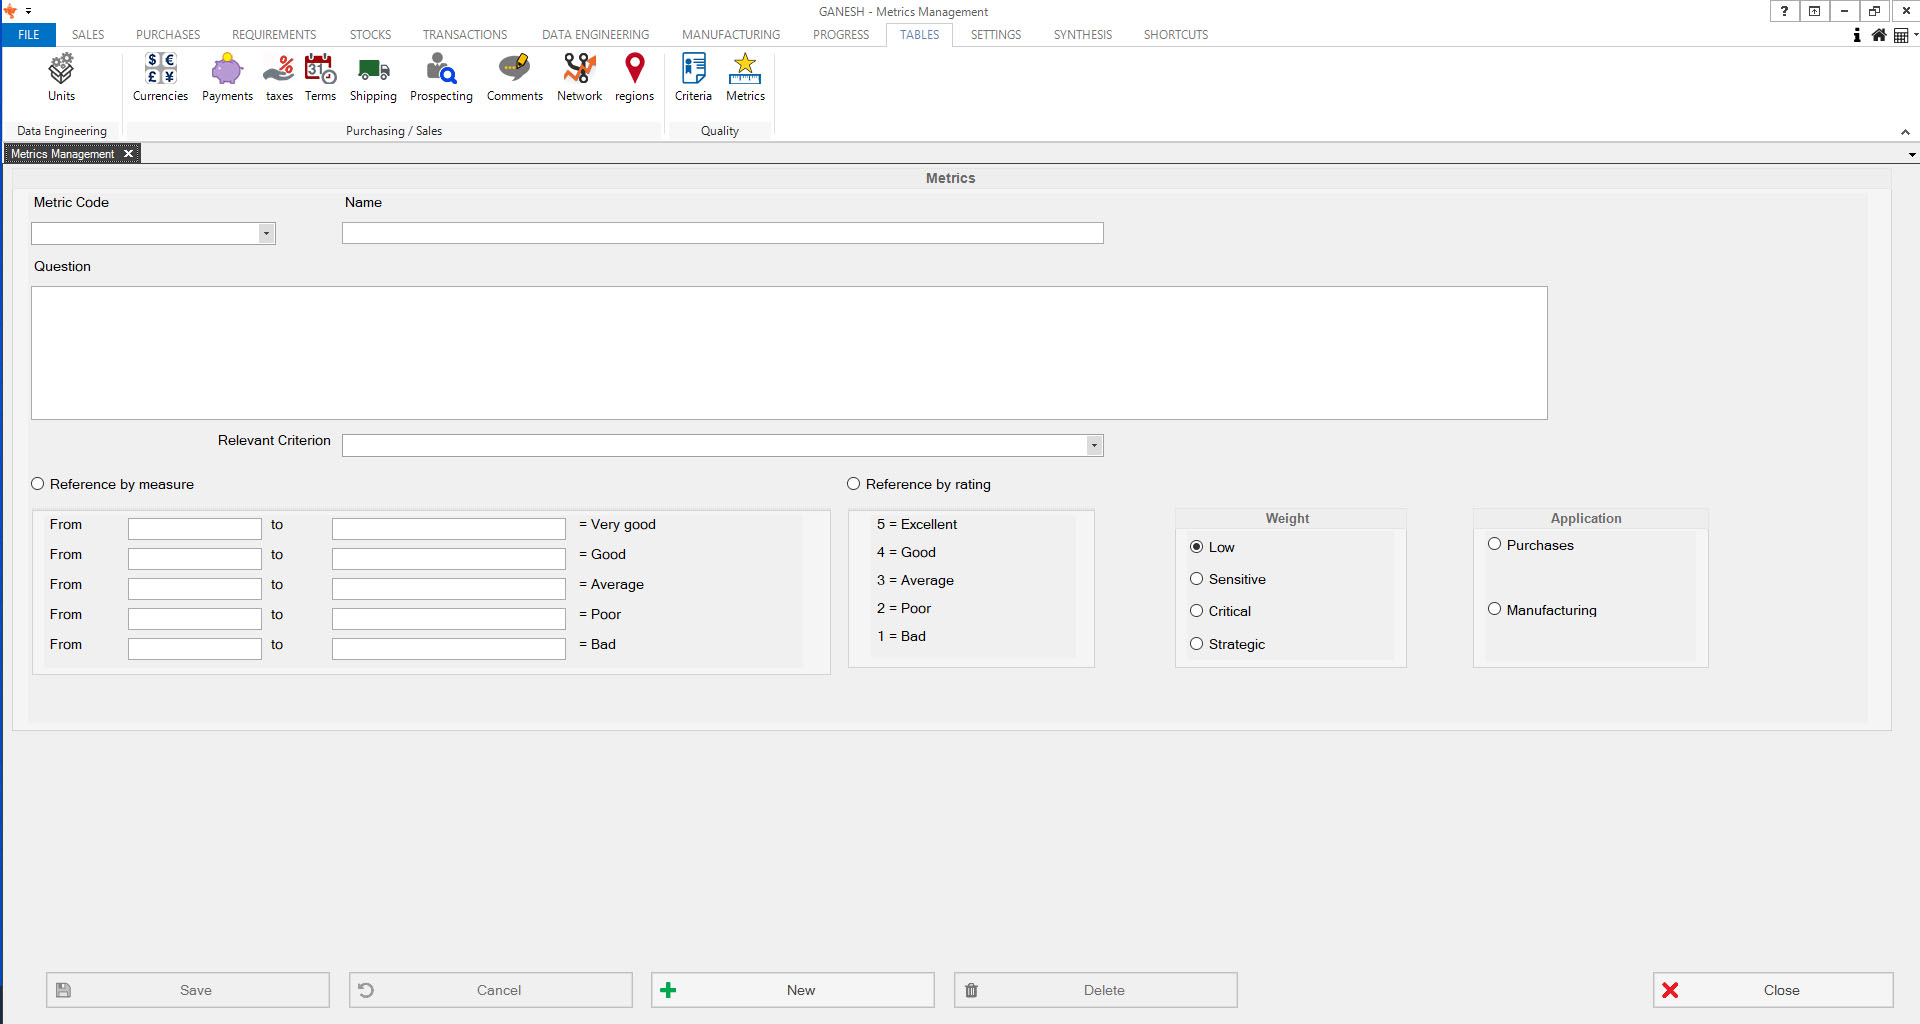Choose the Strategic weight option
Viewport: 1920px width, 1024px height.
click(x=1196, y=644)
